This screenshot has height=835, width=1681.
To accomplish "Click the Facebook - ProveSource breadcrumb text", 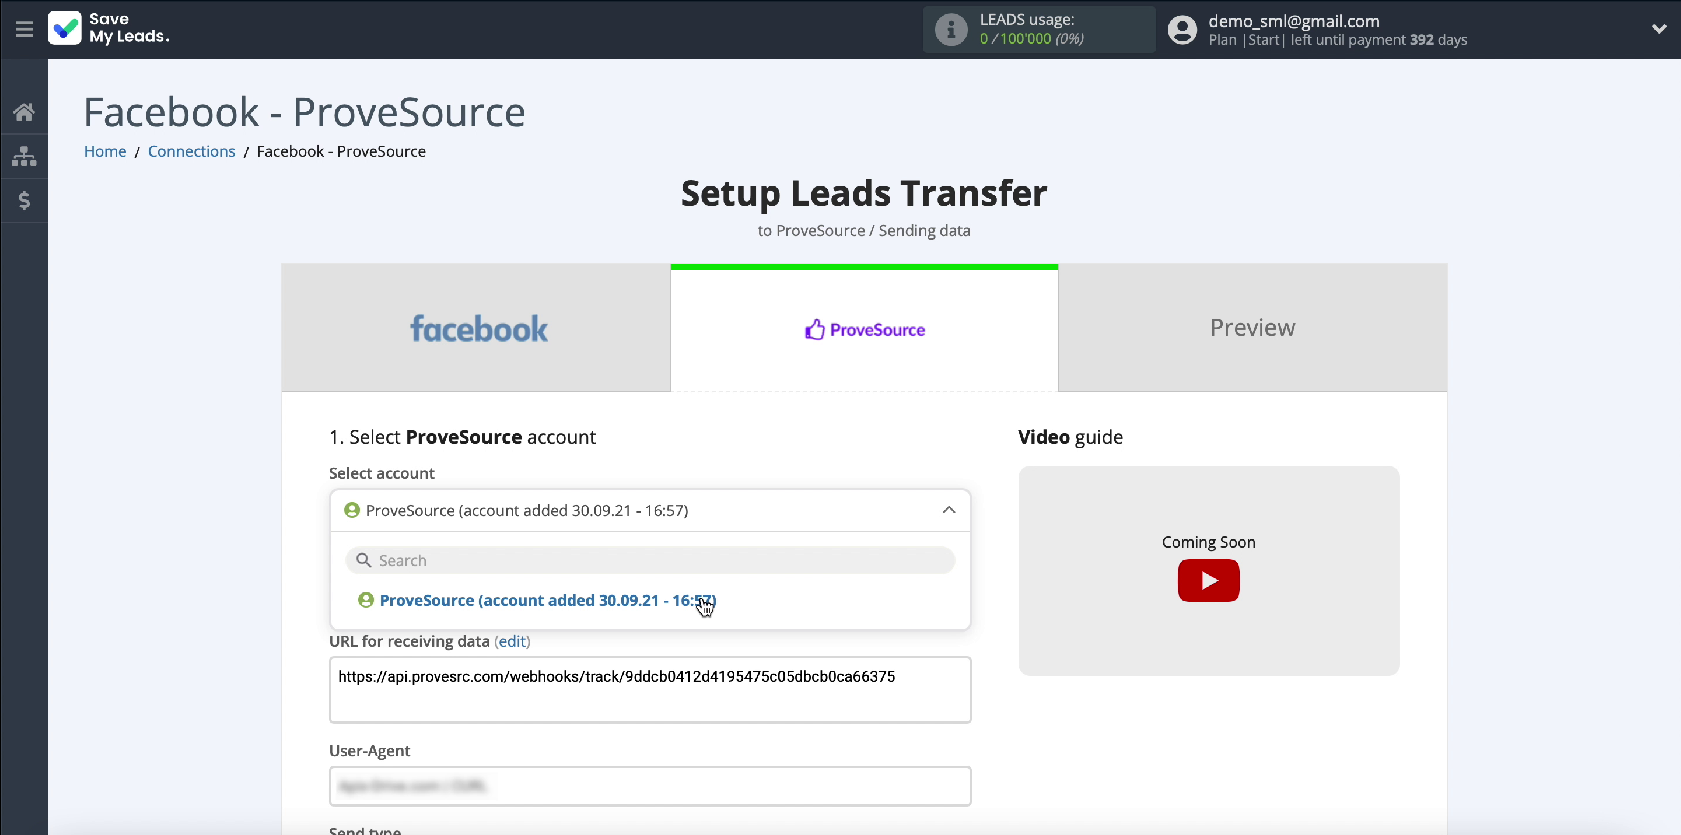I will click(341, 151).
